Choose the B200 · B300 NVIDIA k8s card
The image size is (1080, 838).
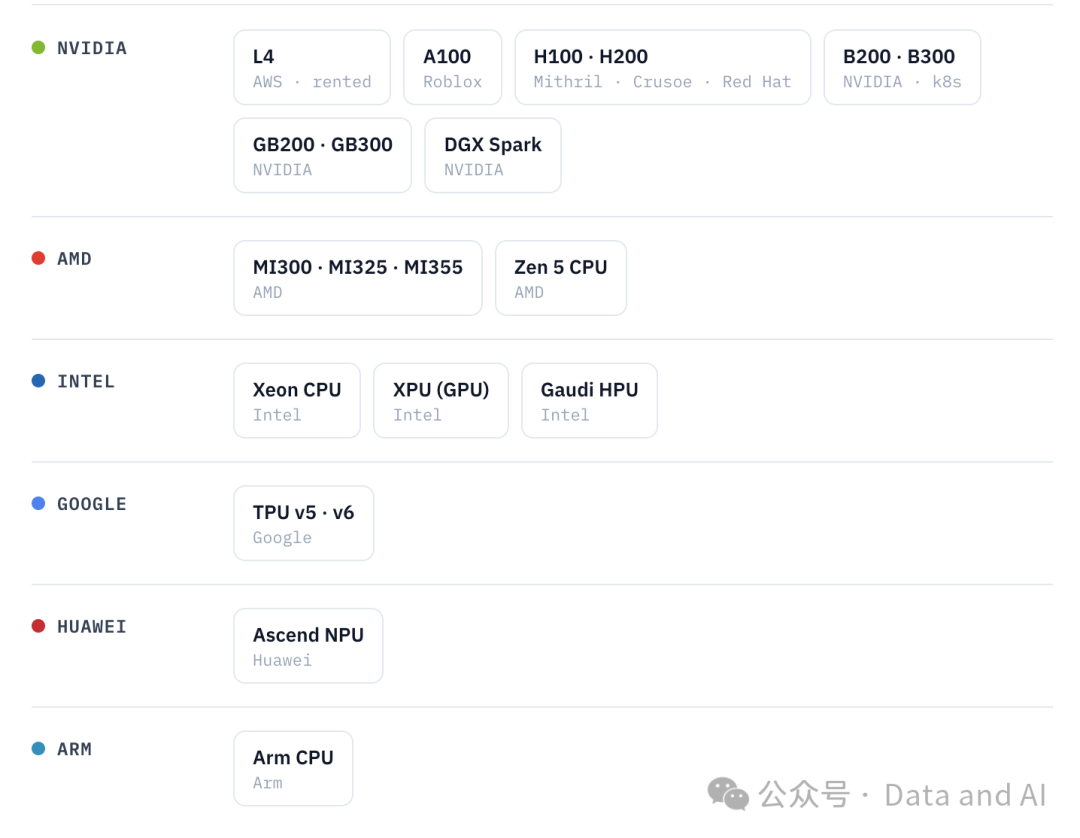tap(902, 67)
